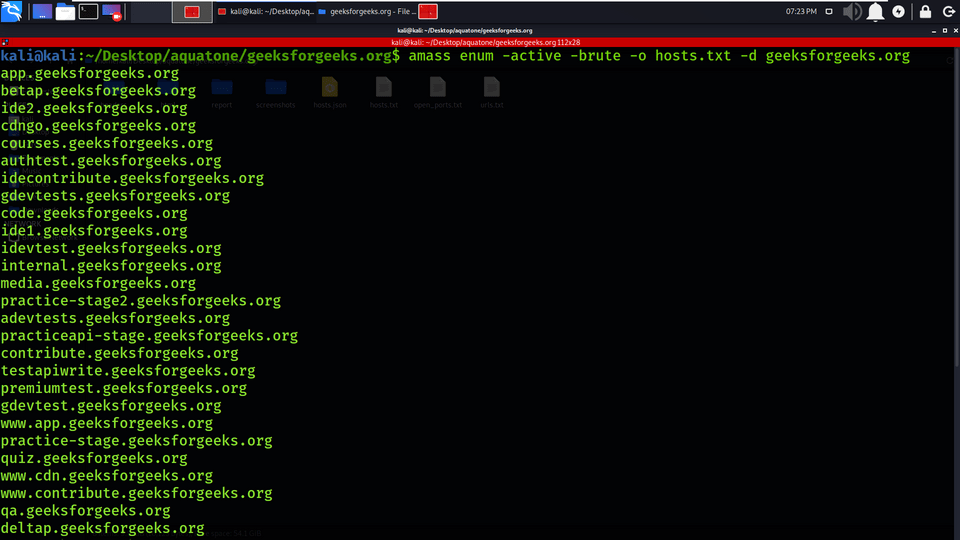Select the hosts.txt file in background File Manager
960x540 pixels.
[384, 93]
